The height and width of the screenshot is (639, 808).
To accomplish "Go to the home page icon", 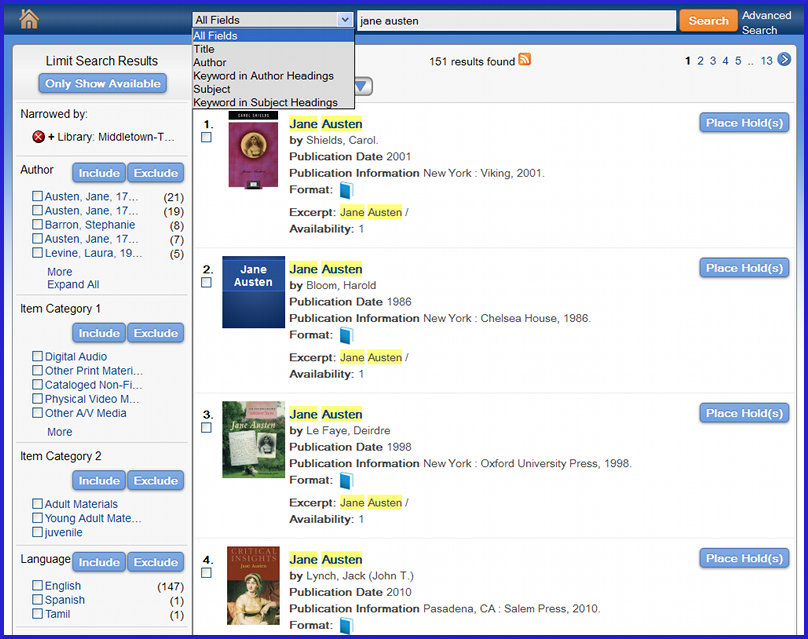I will [x=29, y=20].
